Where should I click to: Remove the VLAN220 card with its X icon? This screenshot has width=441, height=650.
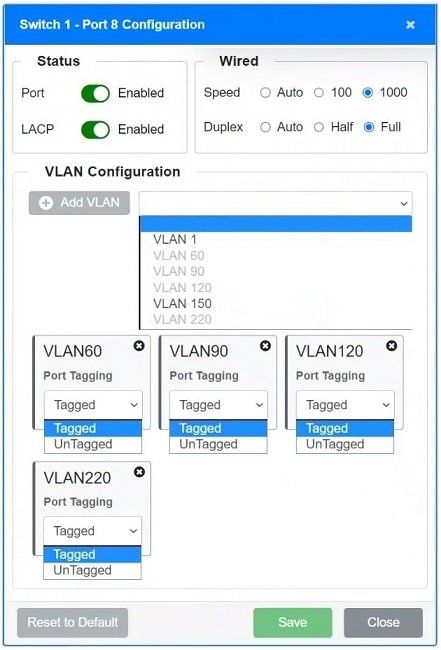(x=139, y=472)
